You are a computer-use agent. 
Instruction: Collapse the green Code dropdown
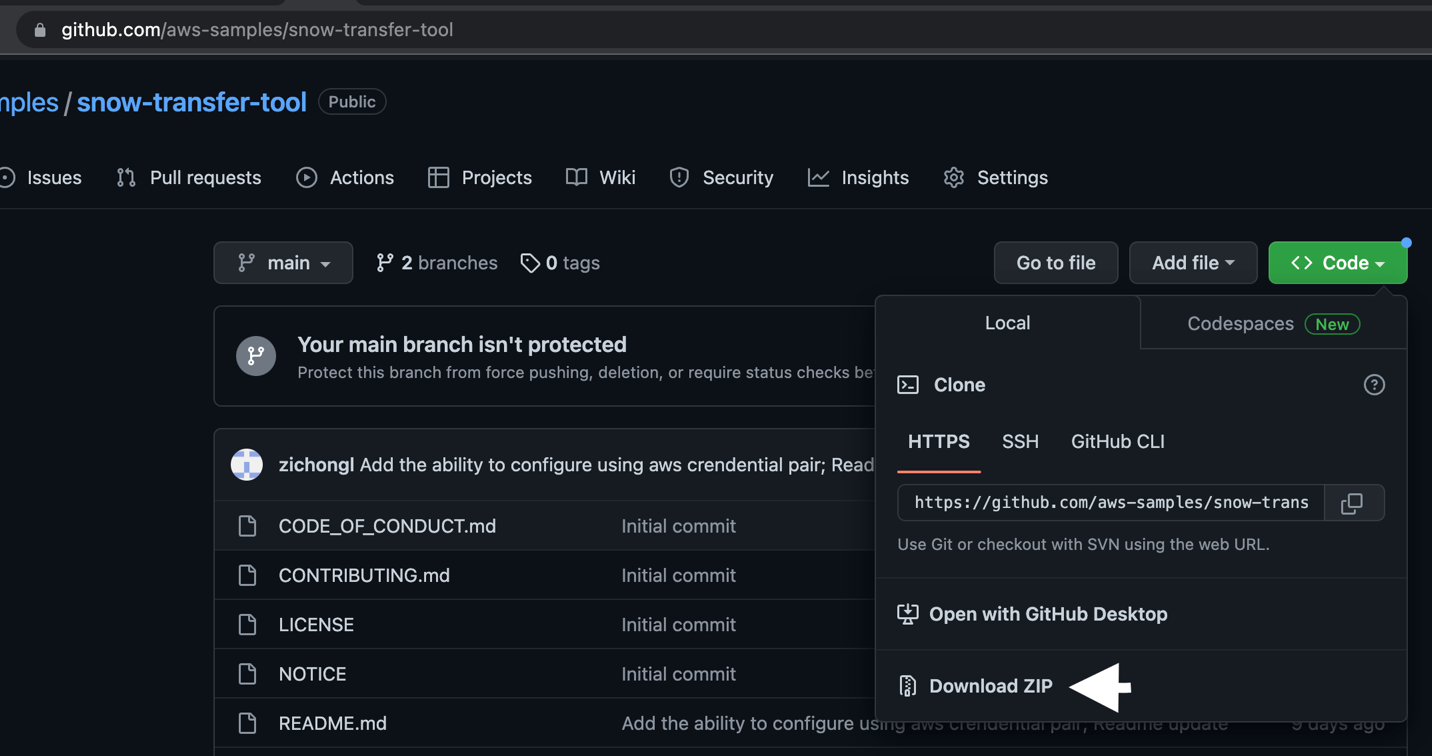coord(1337,262)
